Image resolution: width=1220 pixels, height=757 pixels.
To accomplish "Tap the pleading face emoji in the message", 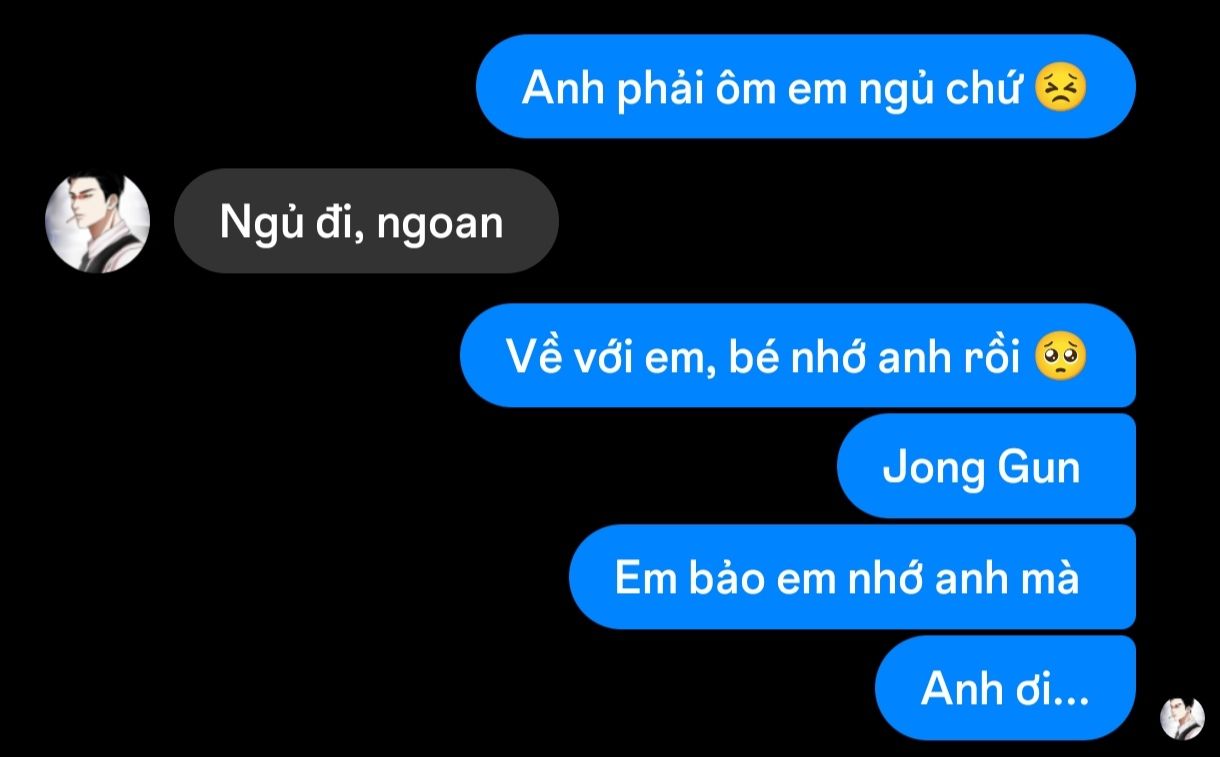I will pyautogui.click(x=1061, y=357).
